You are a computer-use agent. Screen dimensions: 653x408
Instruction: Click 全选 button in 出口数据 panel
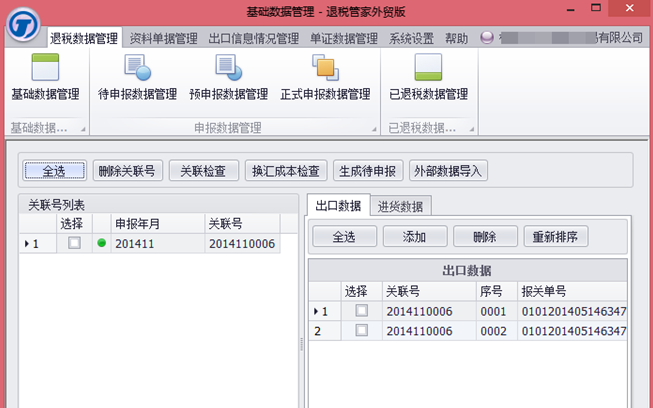(x=344, y=236)
